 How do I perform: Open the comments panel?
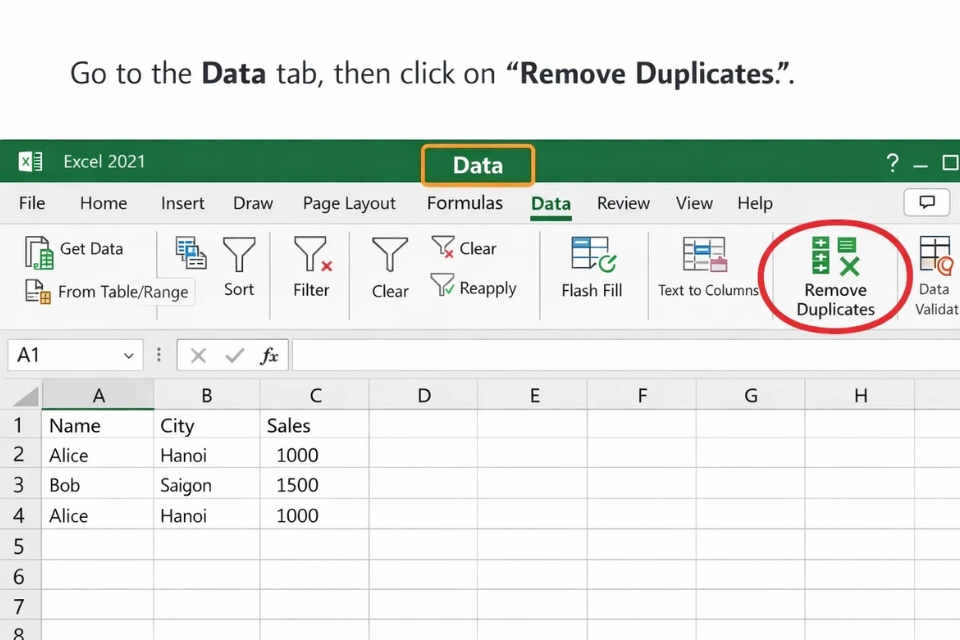pos(925,201)
